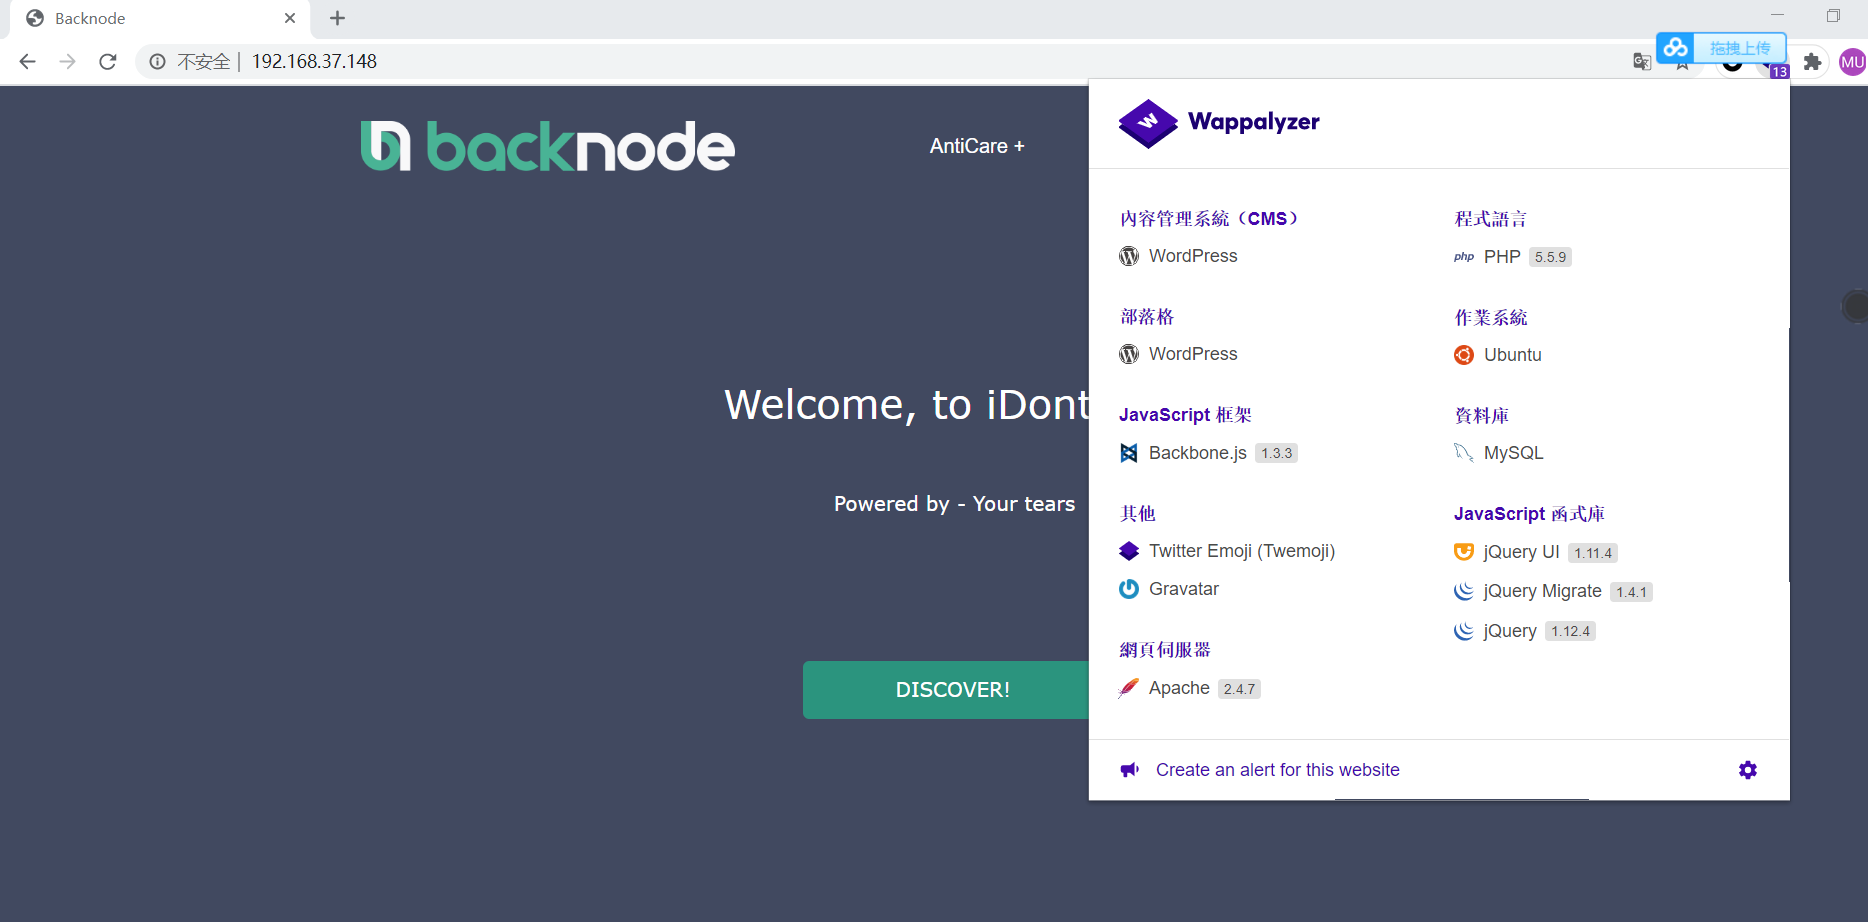The height and width of the screenshot is (922, 1868).
Task: Click the 程式語言 category heading
Action: tap(1491, 219)
